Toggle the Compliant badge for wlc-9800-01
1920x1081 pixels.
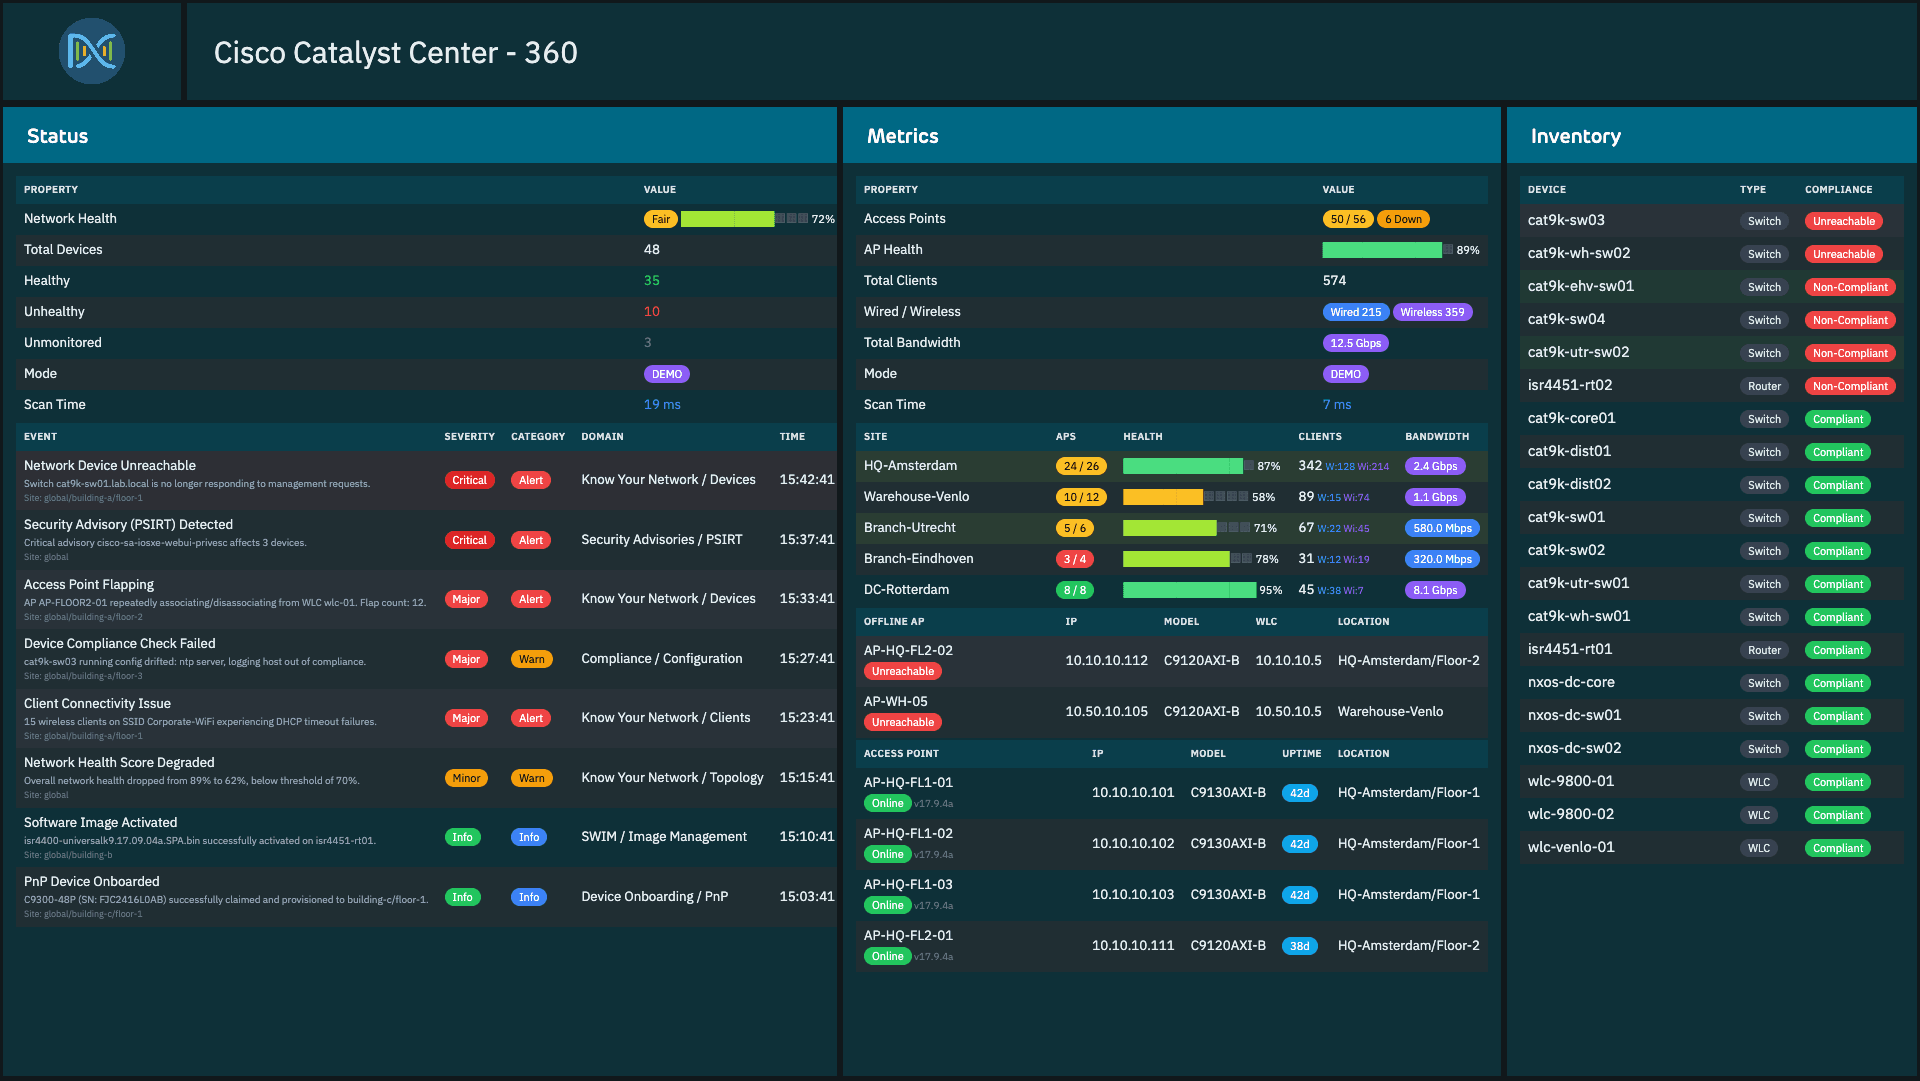1837,781
